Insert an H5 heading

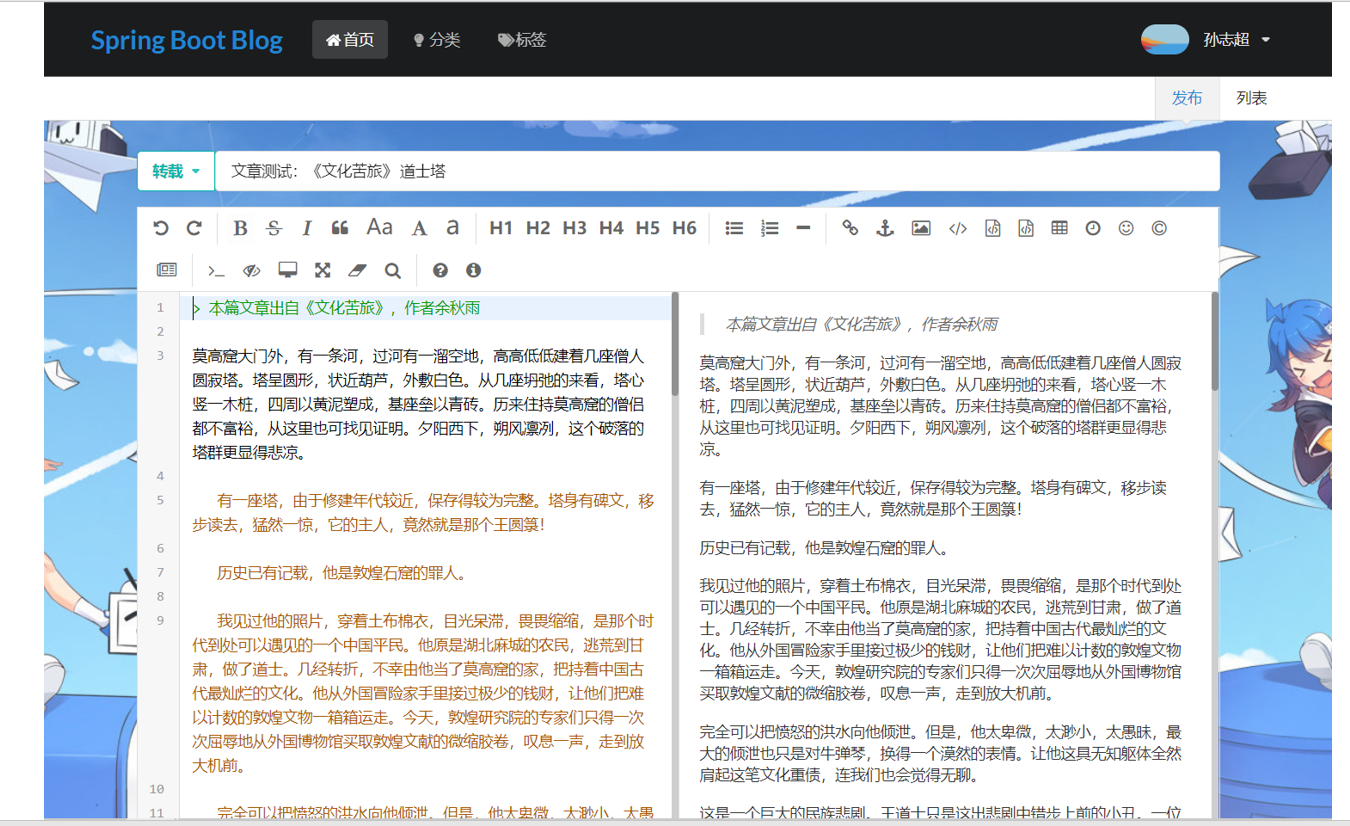coord(648,228)
